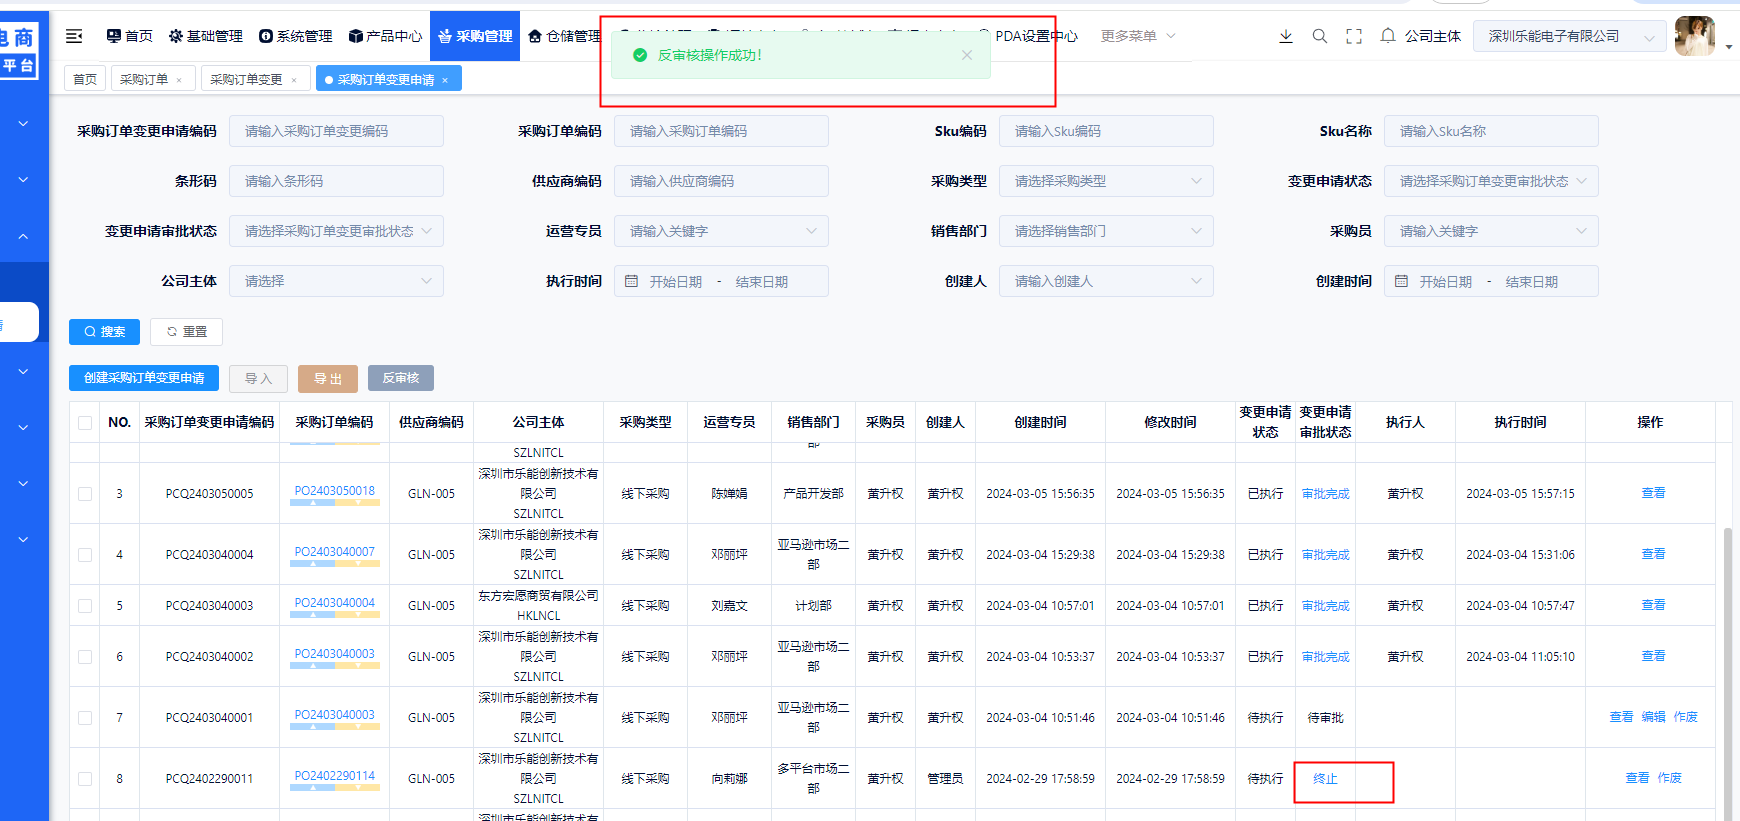Image resolution: width=1740 pixels, height=821 pixels.
Task: Focus 采购订单编码 input field
Action: (x=721, y=131)
